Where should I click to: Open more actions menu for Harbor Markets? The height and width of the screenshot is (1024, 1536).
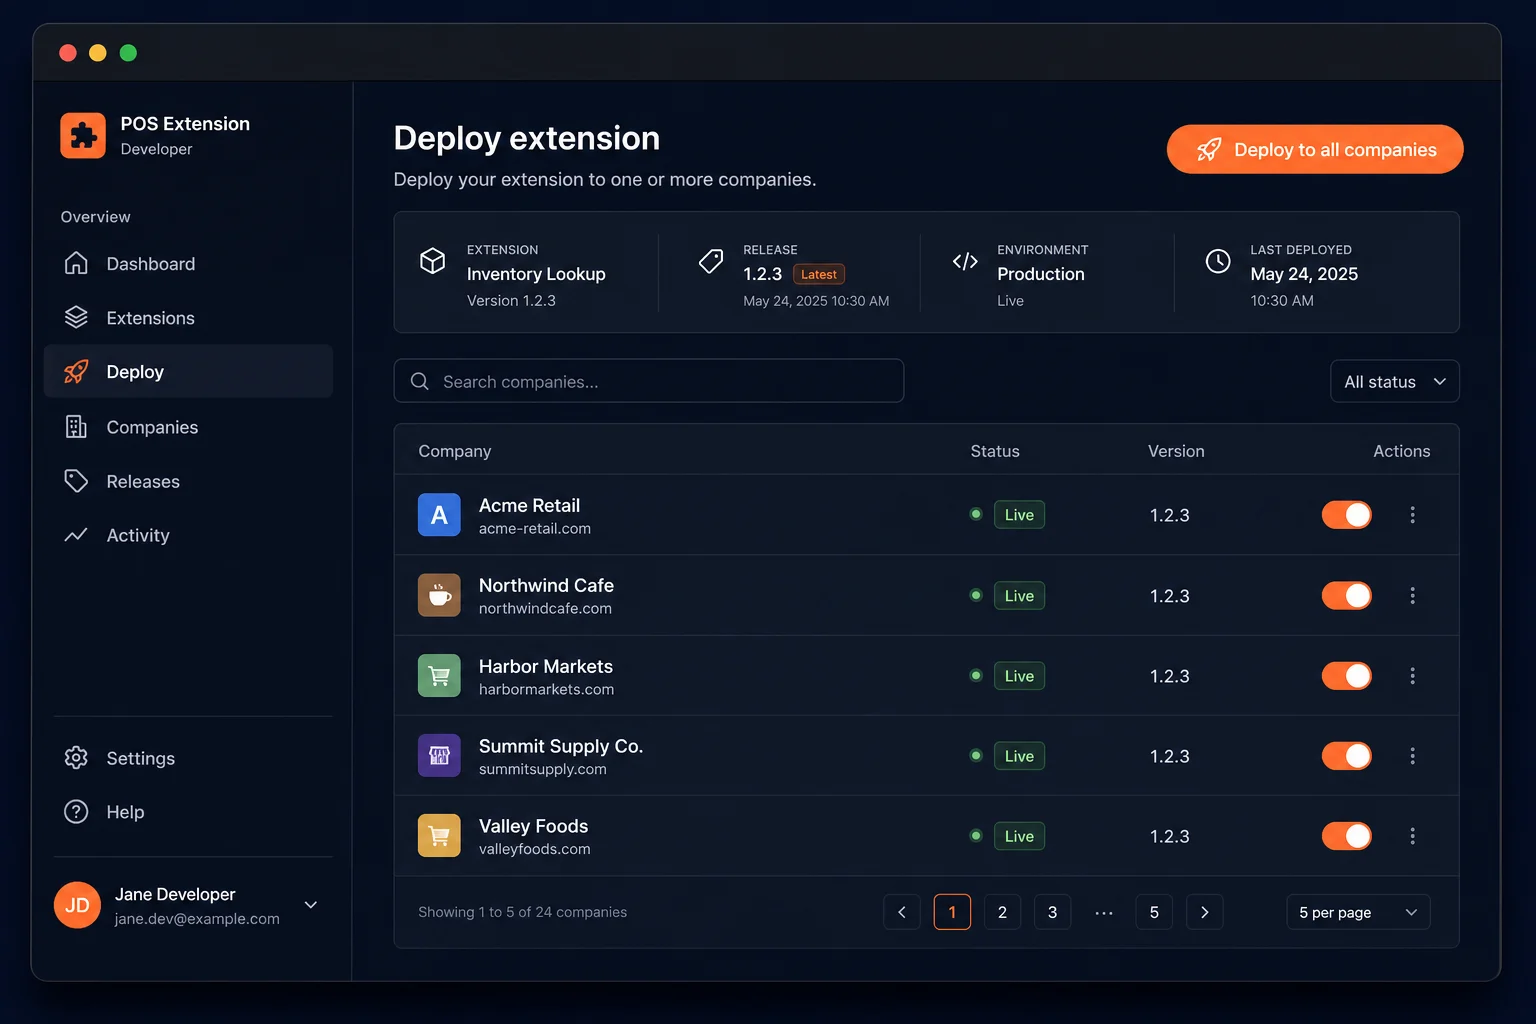coord(1412,676)
